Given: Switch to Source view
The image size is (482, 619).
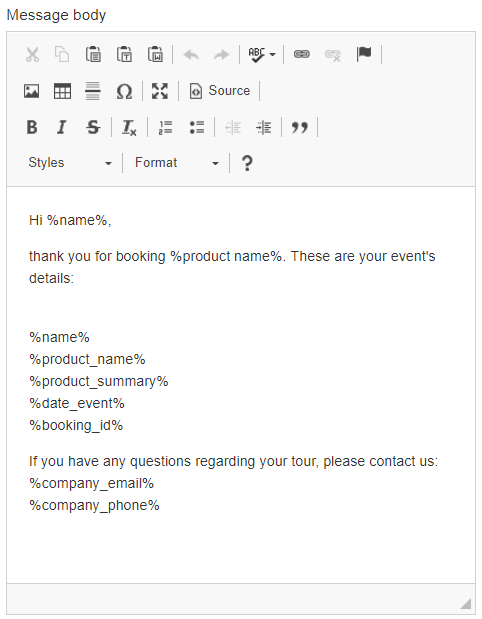Looking at the screenshot, I should point(219,91).
